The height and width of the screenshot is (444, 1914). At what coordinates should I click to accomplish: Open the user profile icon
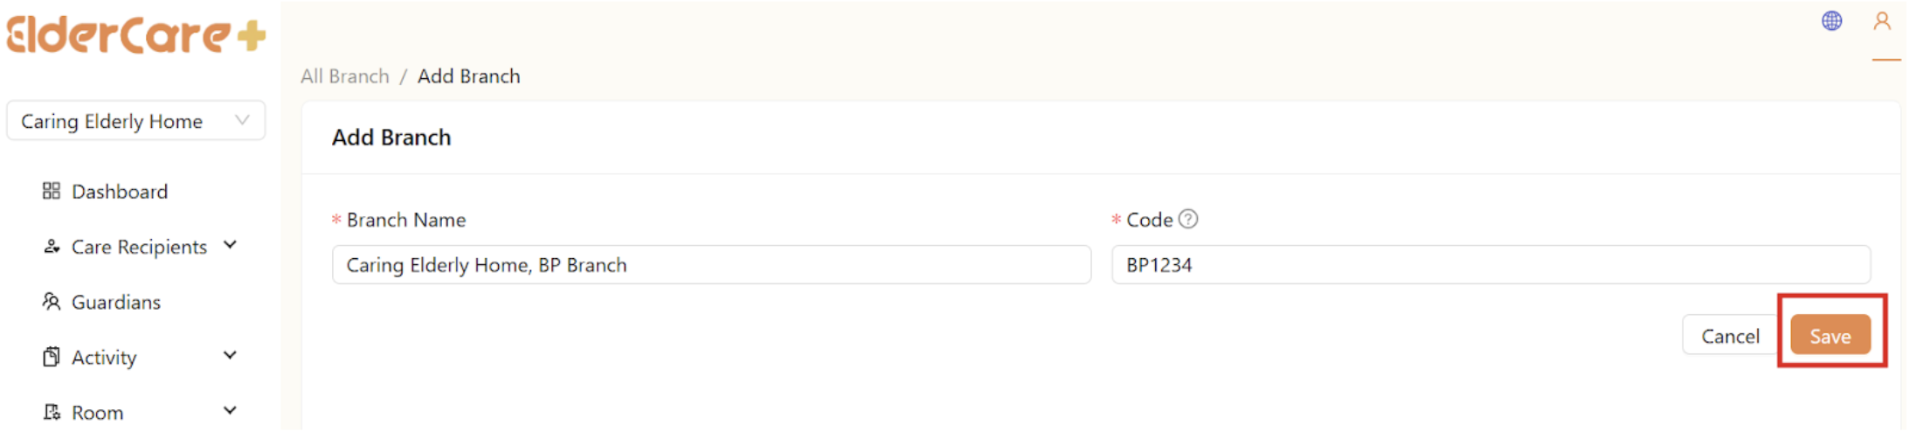(x=1881, y=21)
